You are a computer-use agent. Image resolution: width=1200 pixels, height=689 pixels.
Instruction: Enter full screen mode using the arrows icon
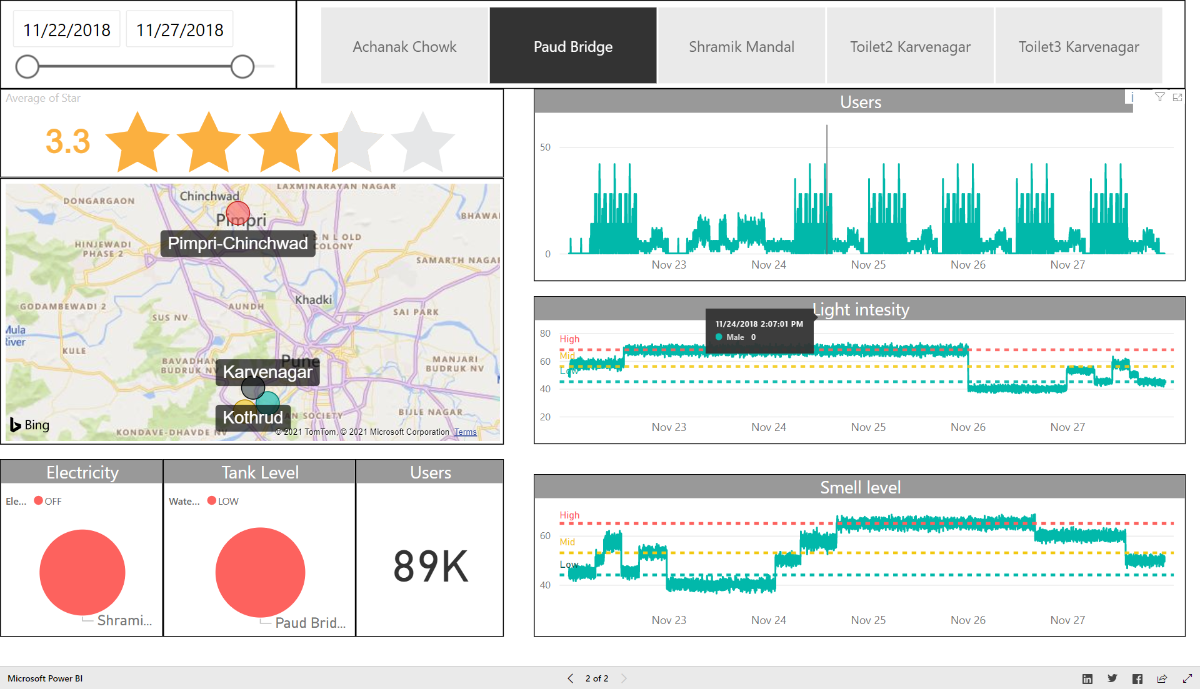(1186, 679)
